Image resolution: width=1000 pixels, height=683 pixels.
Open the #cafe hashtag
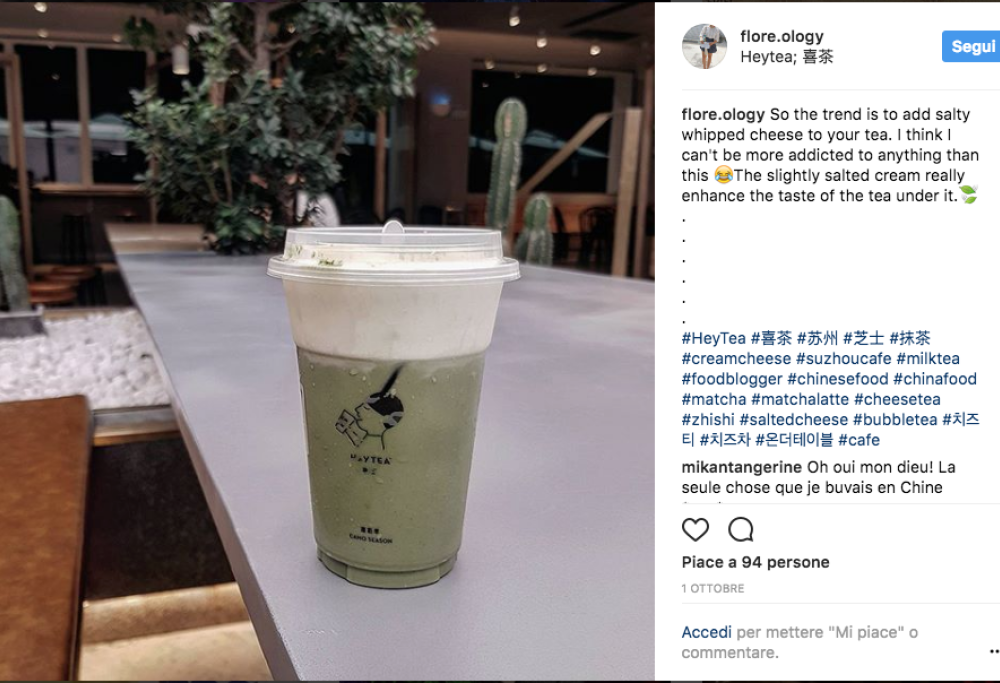point(858,440)
